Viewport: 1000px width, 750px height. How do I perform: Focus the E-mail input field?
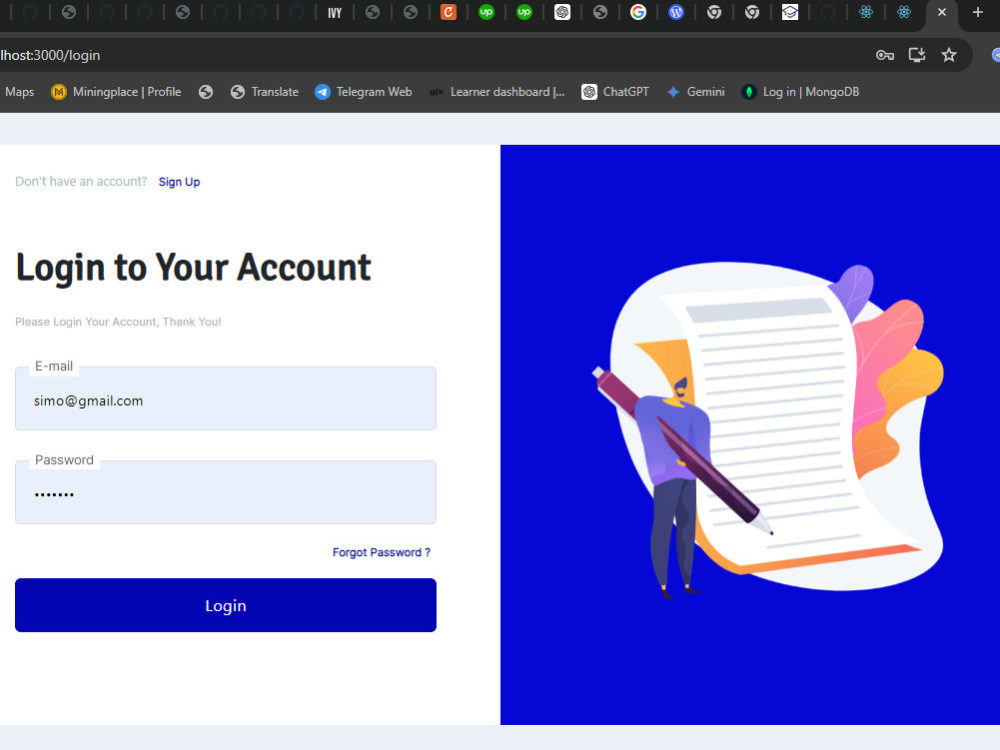tap(226, 399)
